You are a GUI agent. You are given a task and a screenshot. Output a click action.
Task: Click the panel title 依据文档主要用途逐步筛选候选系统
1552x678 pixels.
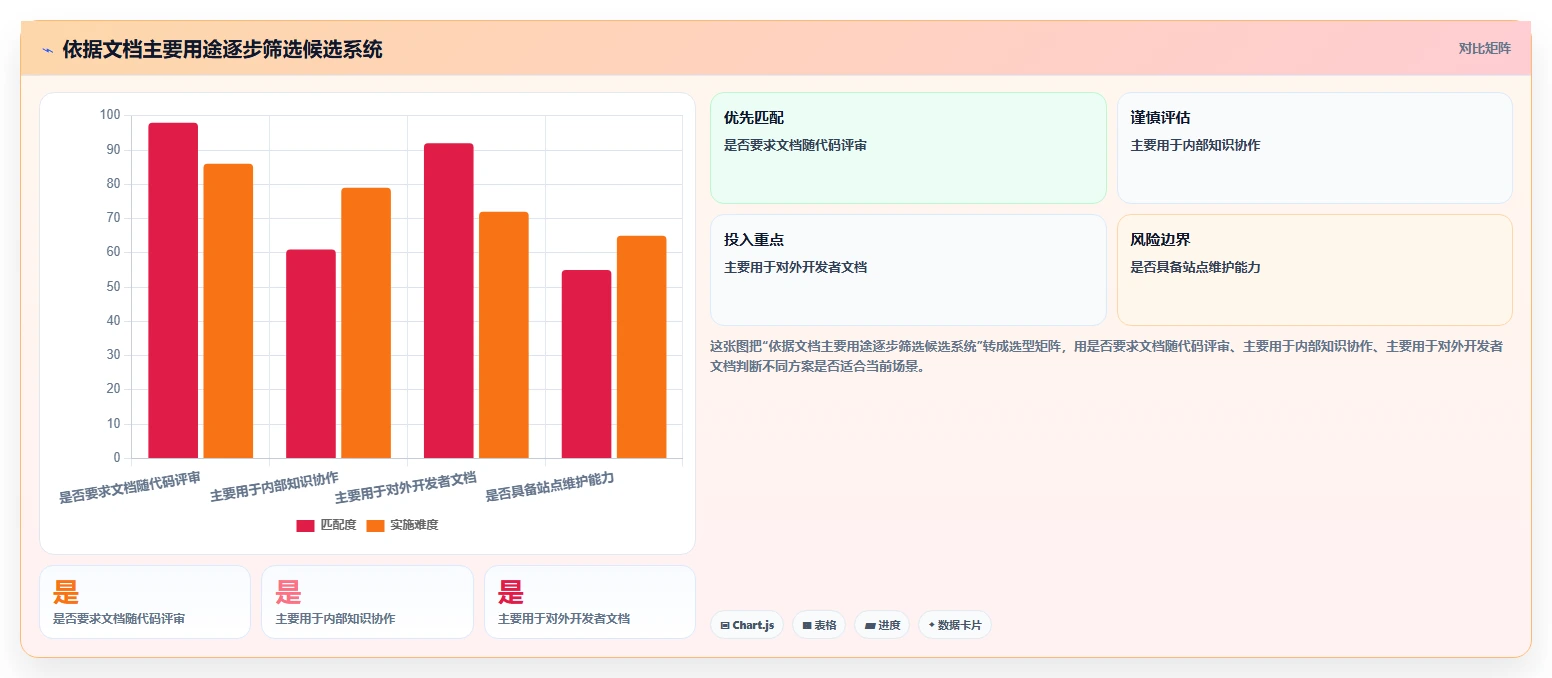point(222,49)
